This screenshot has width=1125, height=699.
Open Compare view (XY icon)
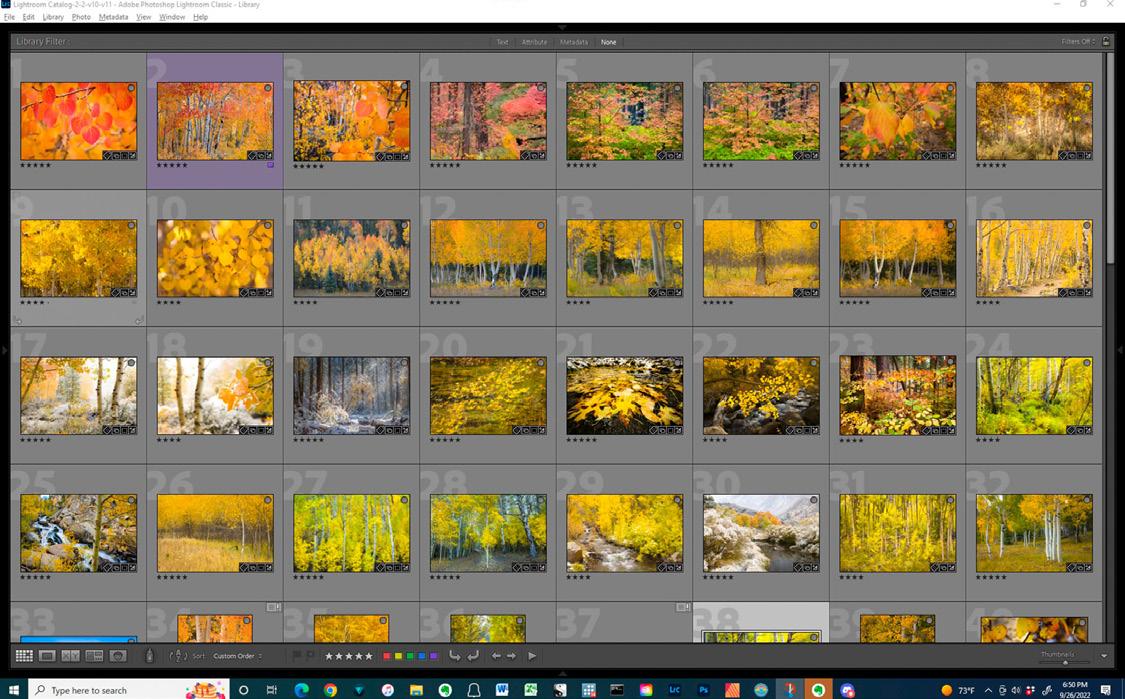70,656
